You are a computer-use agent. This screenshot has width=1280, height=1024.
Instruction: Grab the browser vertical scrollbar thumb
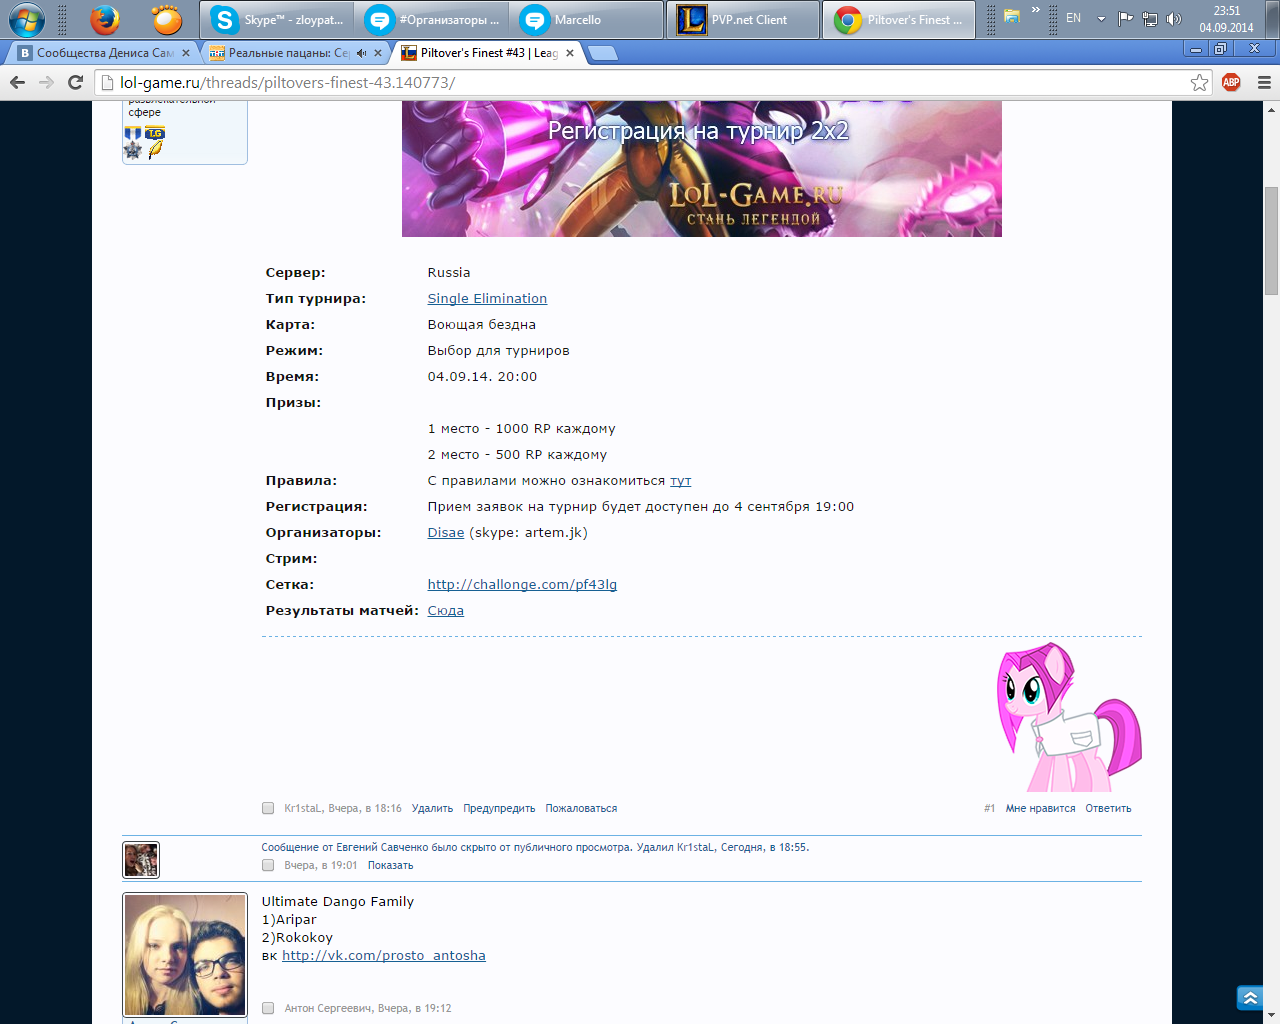1272,241
